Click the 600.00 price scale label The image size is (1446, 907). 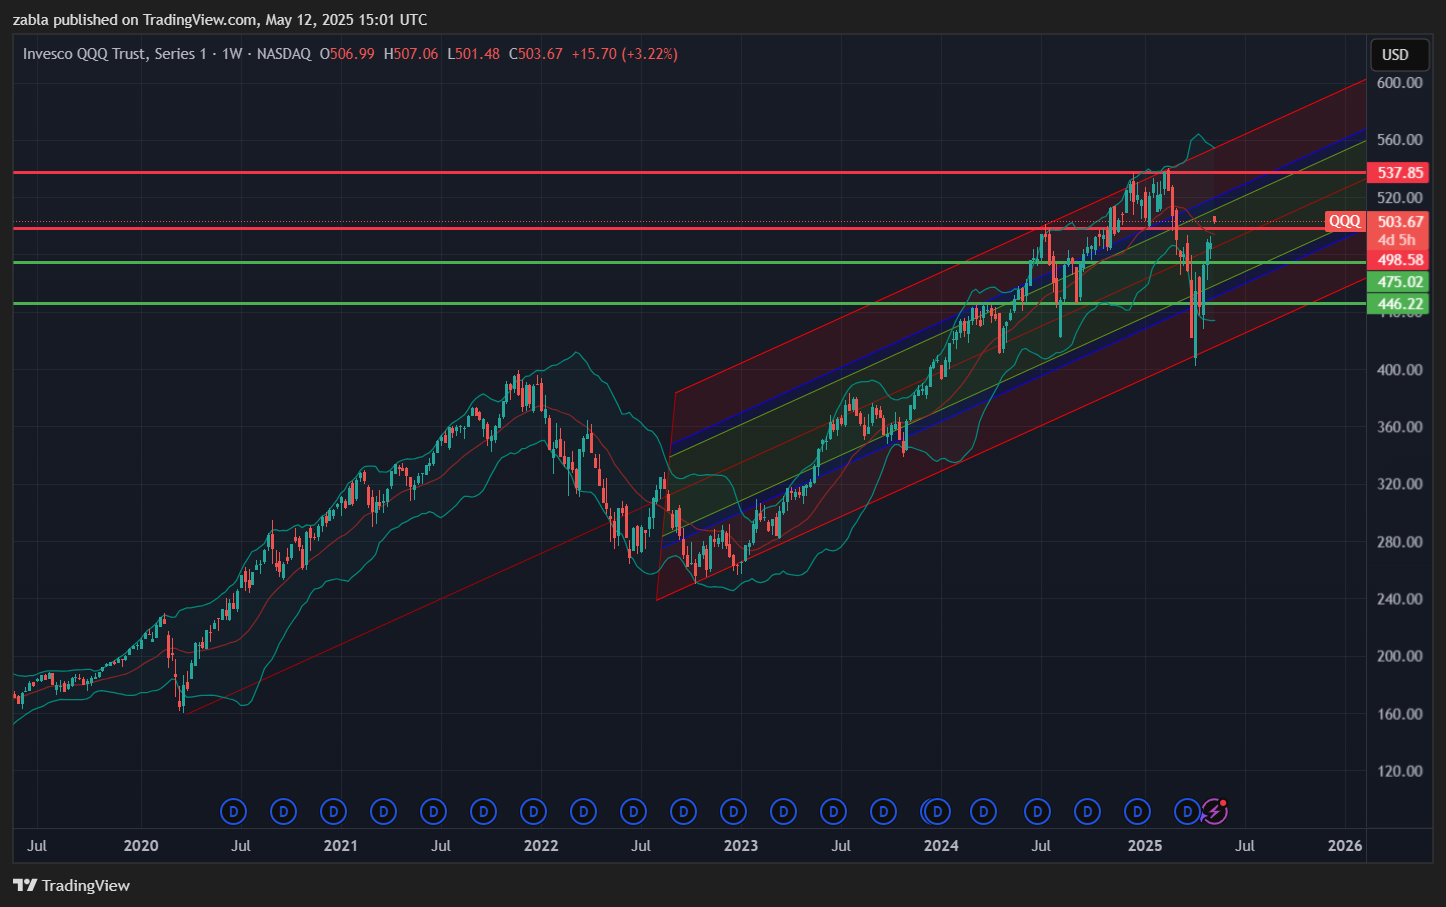click(1399, 83)
